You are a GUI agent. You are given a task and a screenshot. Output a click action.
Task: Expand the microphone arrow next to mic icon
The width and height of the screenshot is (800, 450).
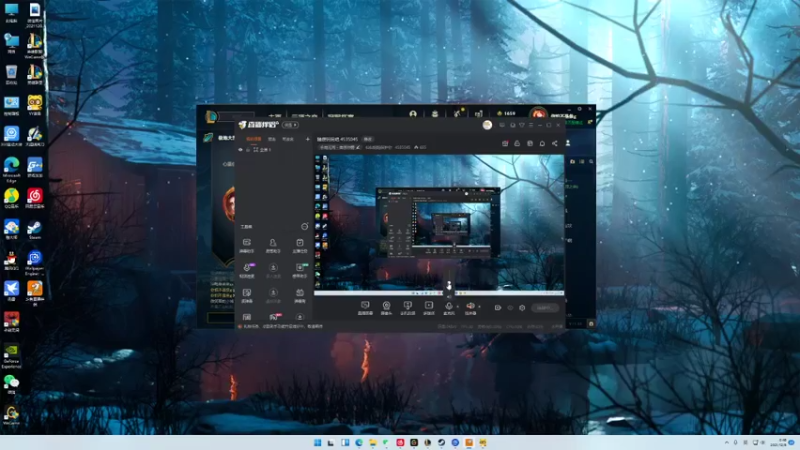click(457, 306)
